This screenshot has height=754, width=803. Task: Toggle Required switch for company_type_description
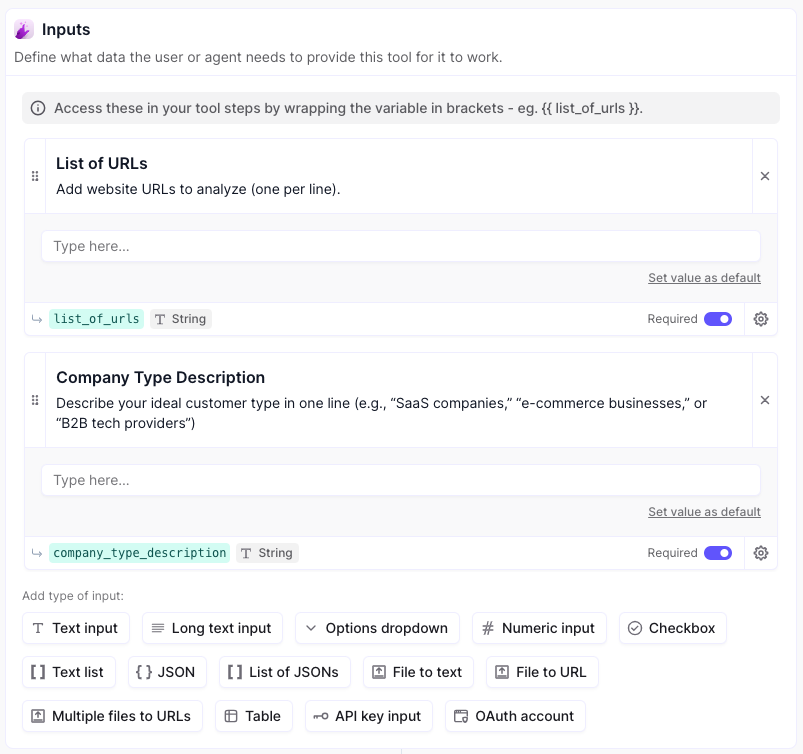click(x=718, y=553)
